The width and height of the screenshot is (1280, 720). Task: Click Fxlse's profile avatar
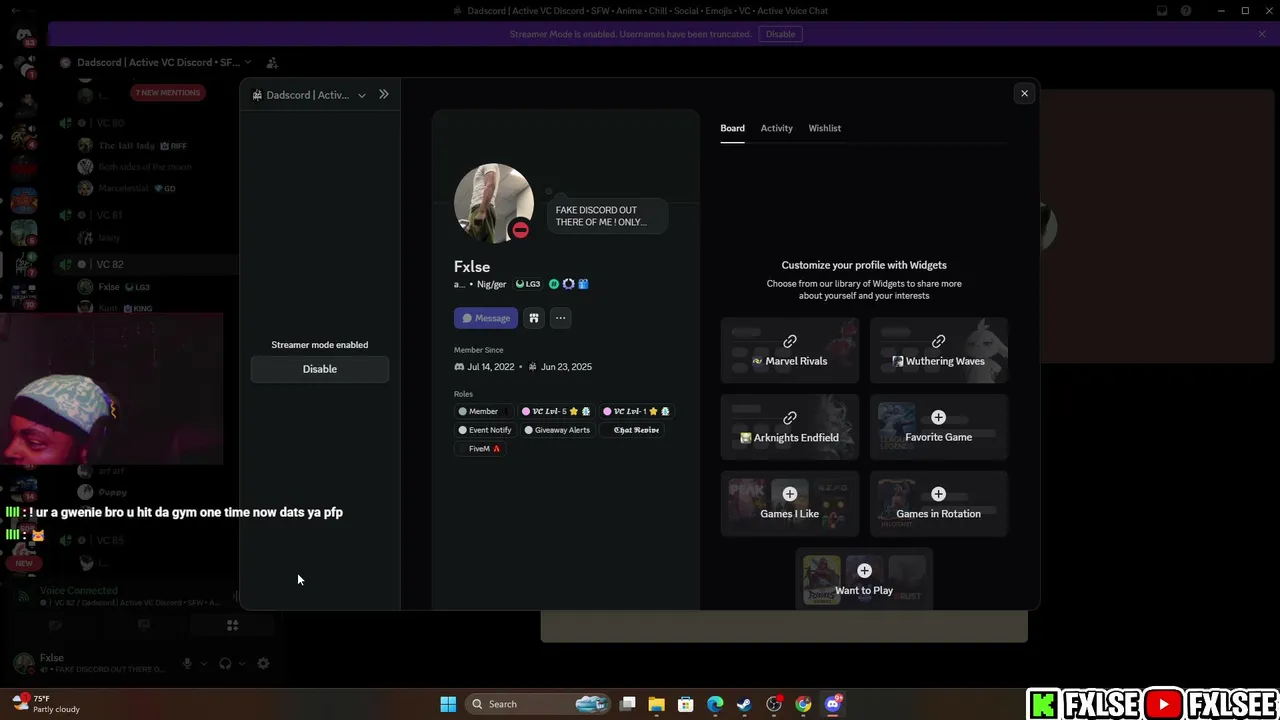[x=494, y=203]
